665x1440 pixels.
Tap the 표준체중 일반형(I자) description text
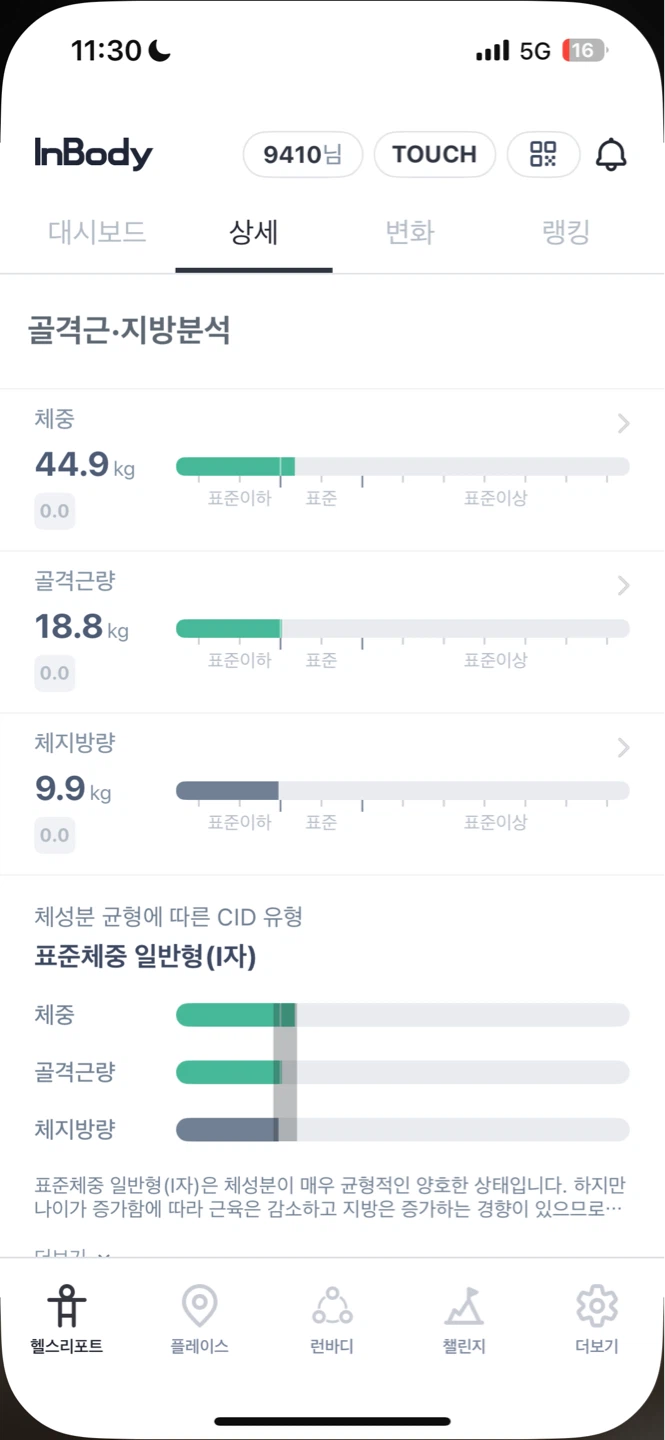tap(330, 1197)
